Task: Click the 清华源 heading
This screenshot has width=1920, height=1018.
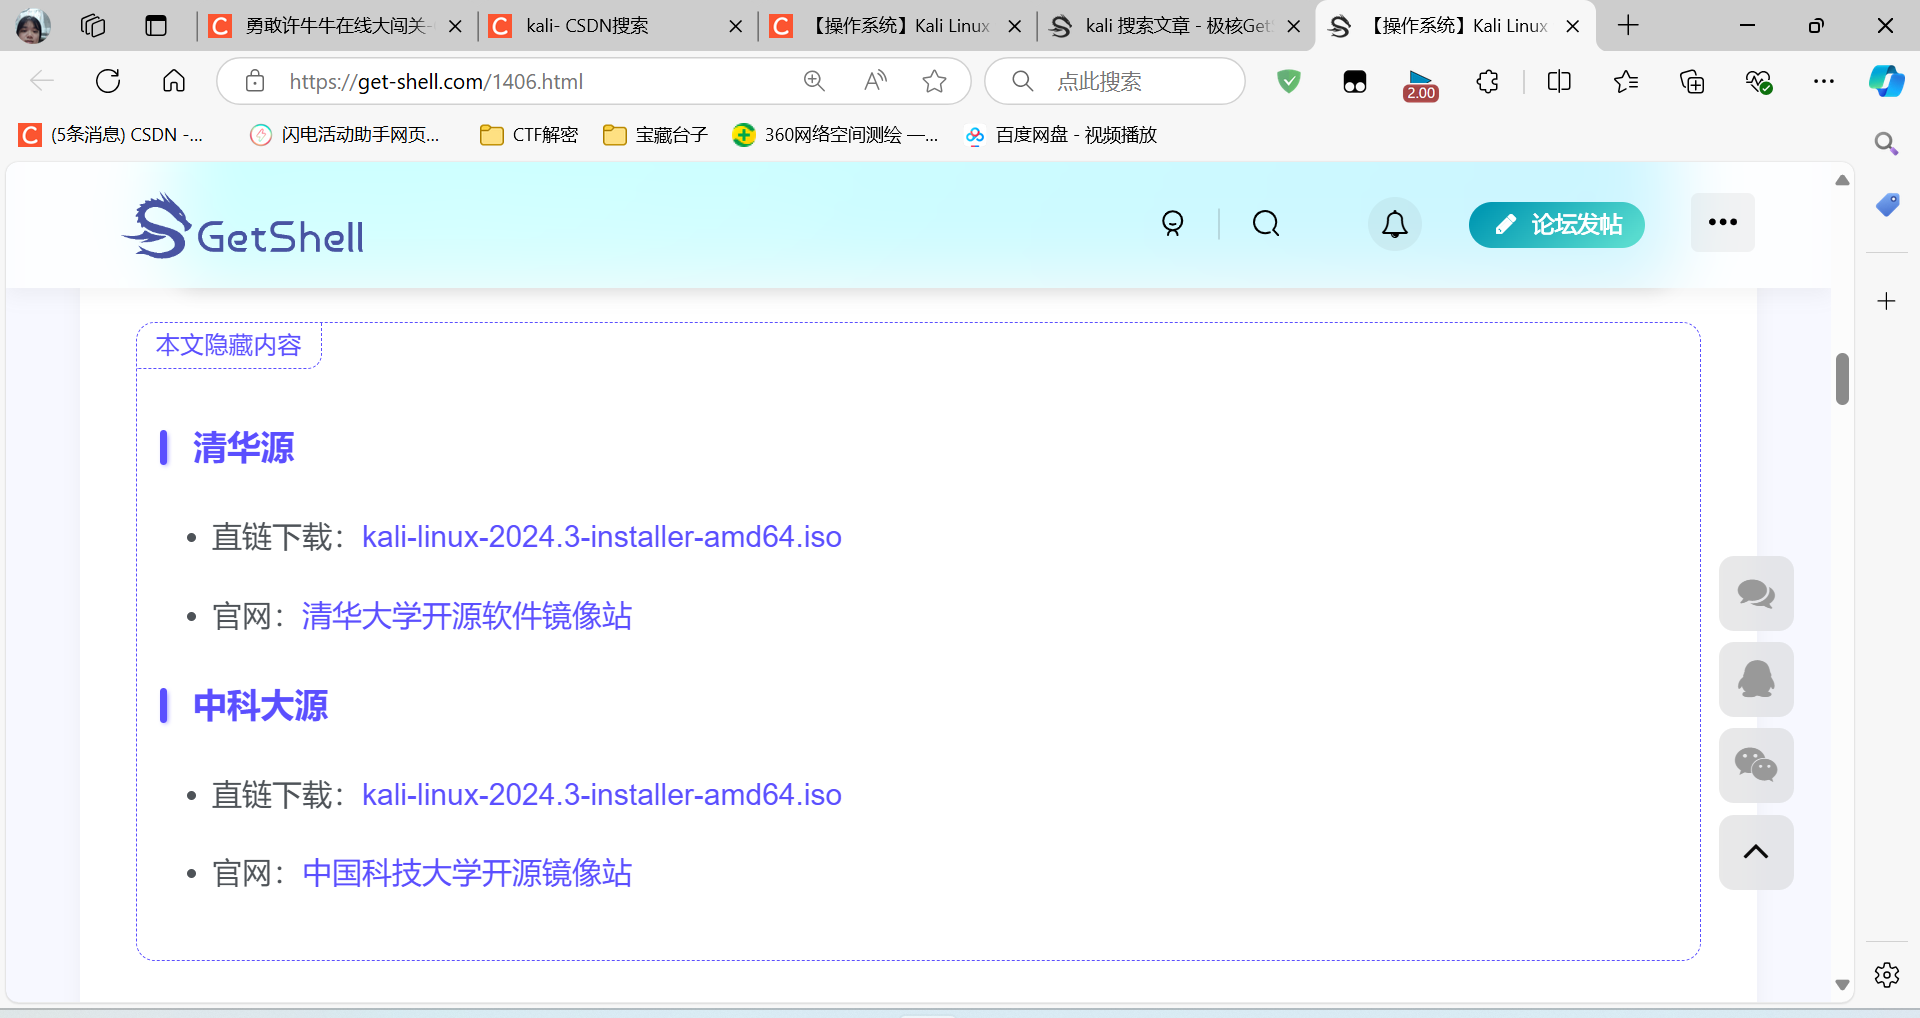Action: pyautogui.click(x=243, y=447)
